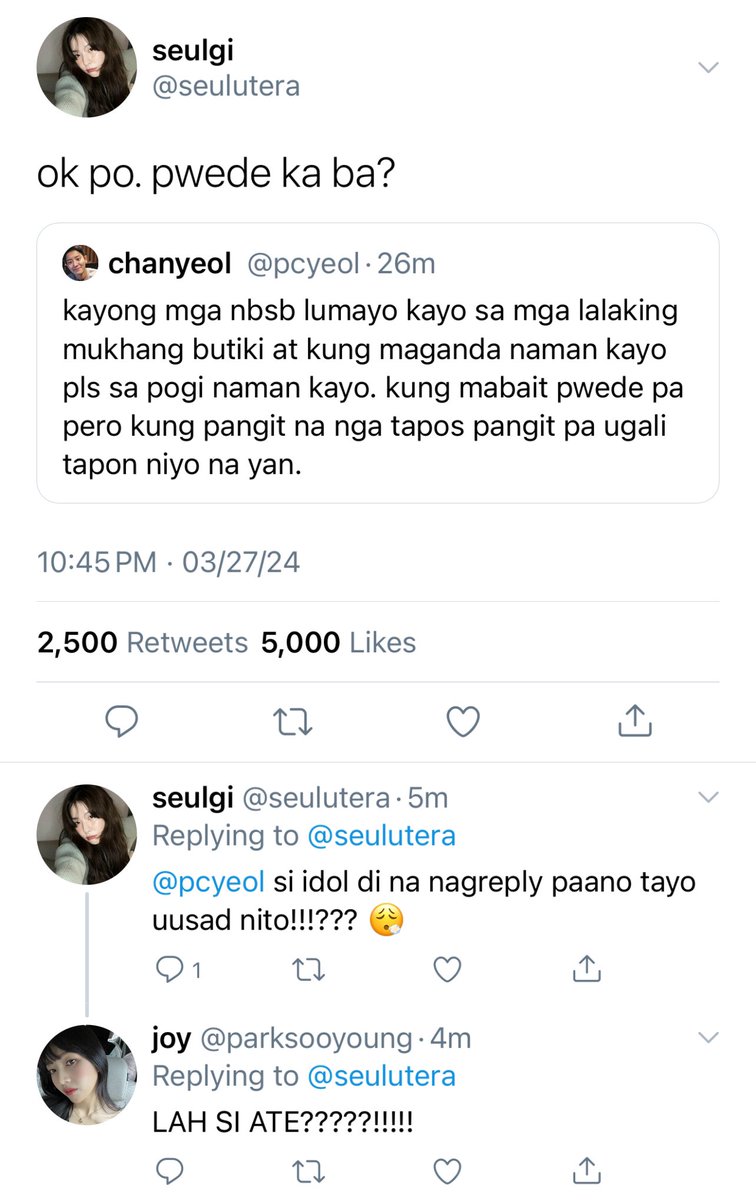This screenshot has height=1200, width=756.
Task: Reply to the main seulgi tweet
Action: 120,719
